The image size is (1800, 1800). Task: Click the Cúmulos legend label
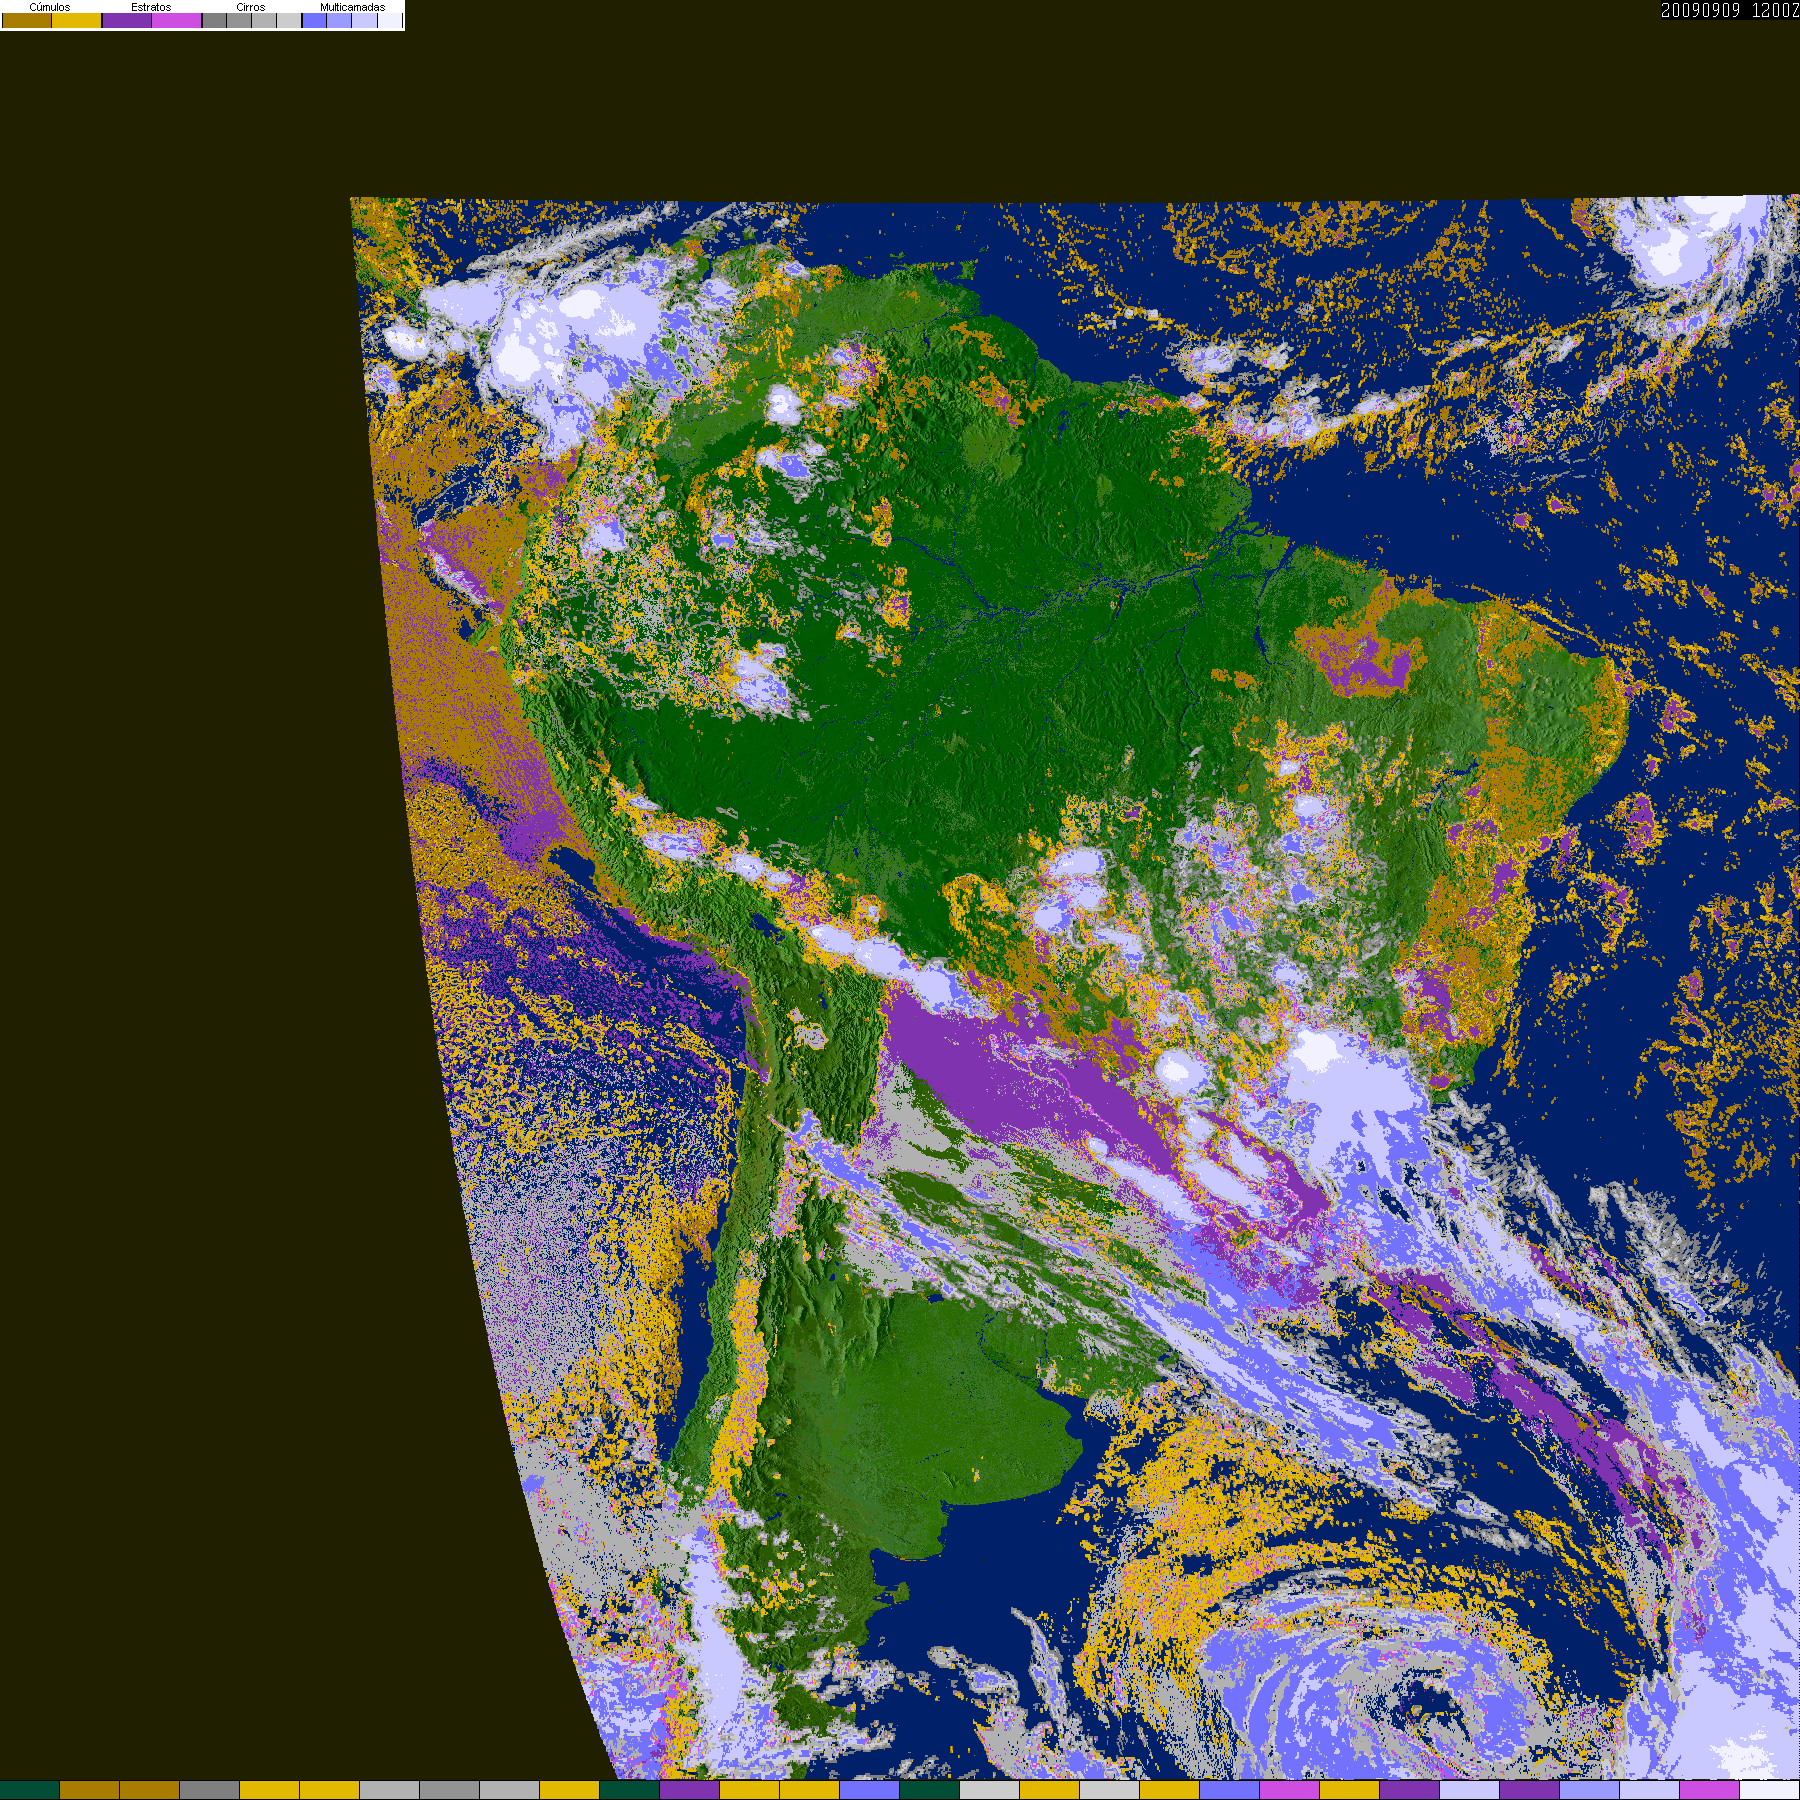[50, 7]
